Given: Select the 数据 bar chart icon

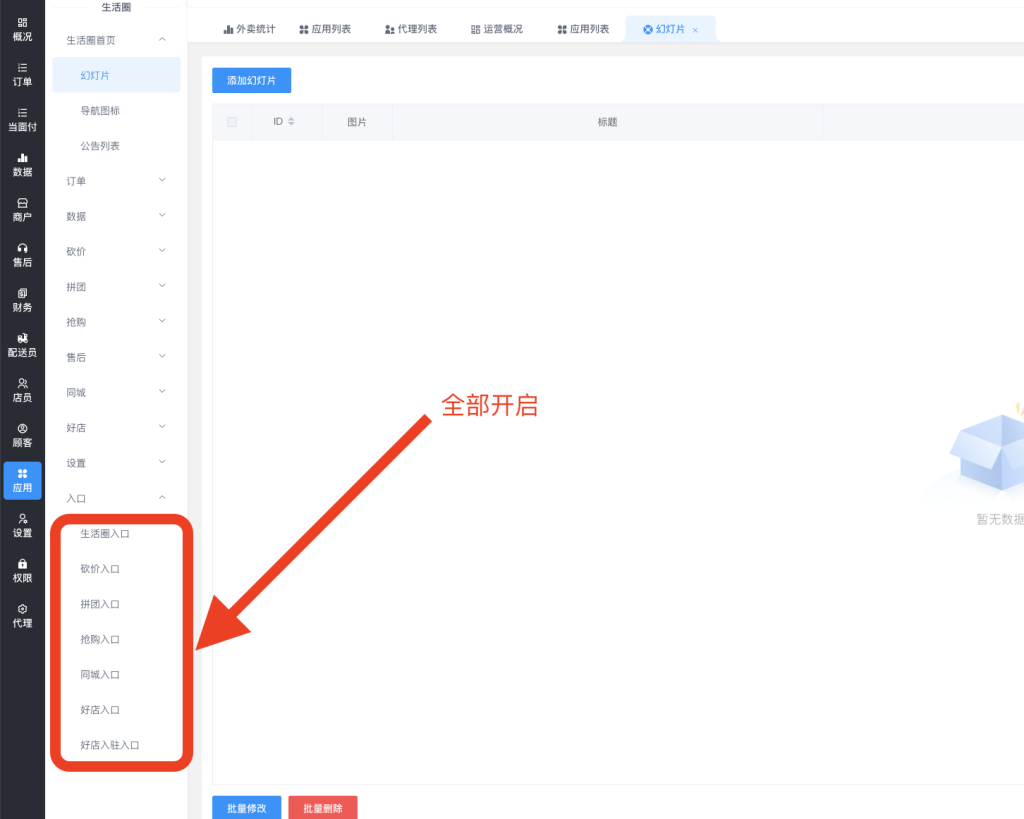Looking at the screenshot, I should click(x=22, y=158).
